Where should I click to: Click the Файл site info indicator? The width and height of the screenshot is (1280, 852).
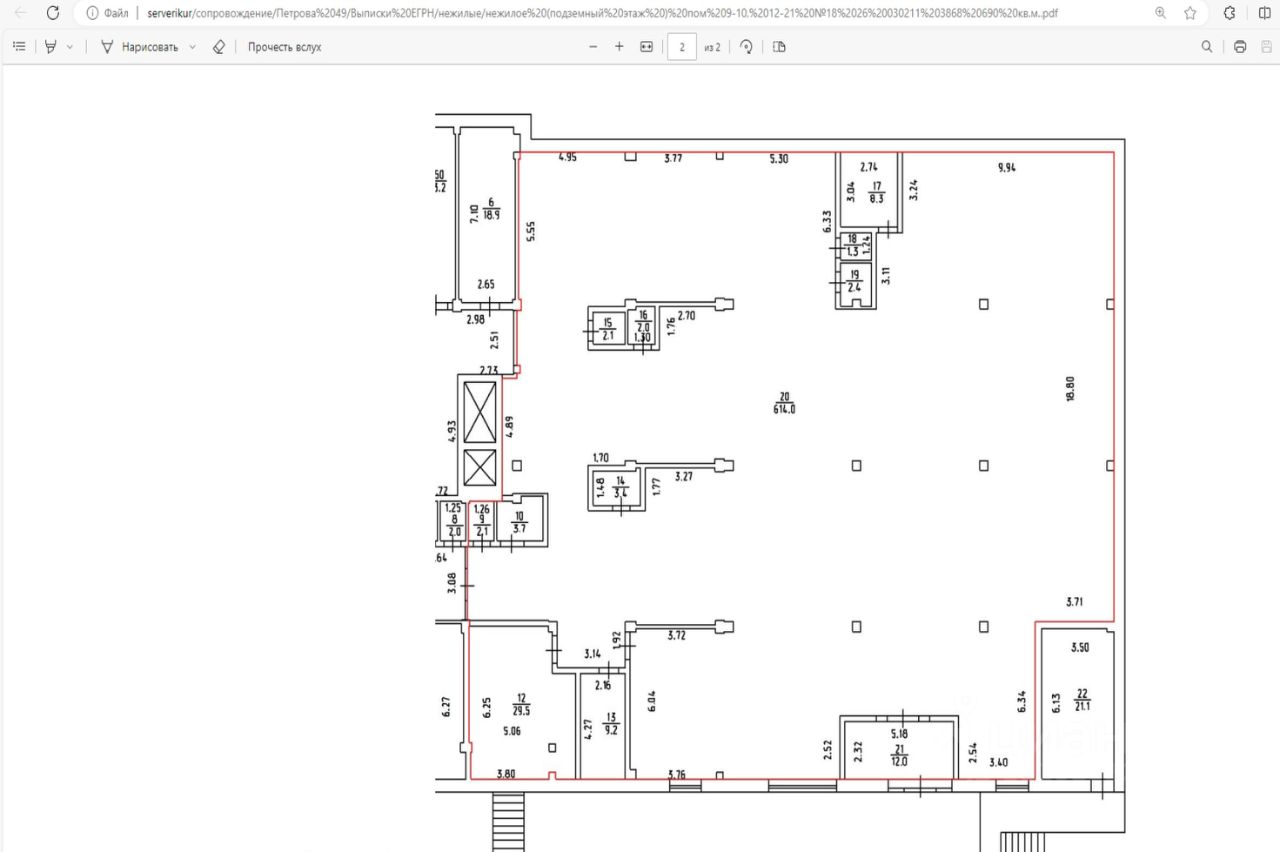pos(107,13)
